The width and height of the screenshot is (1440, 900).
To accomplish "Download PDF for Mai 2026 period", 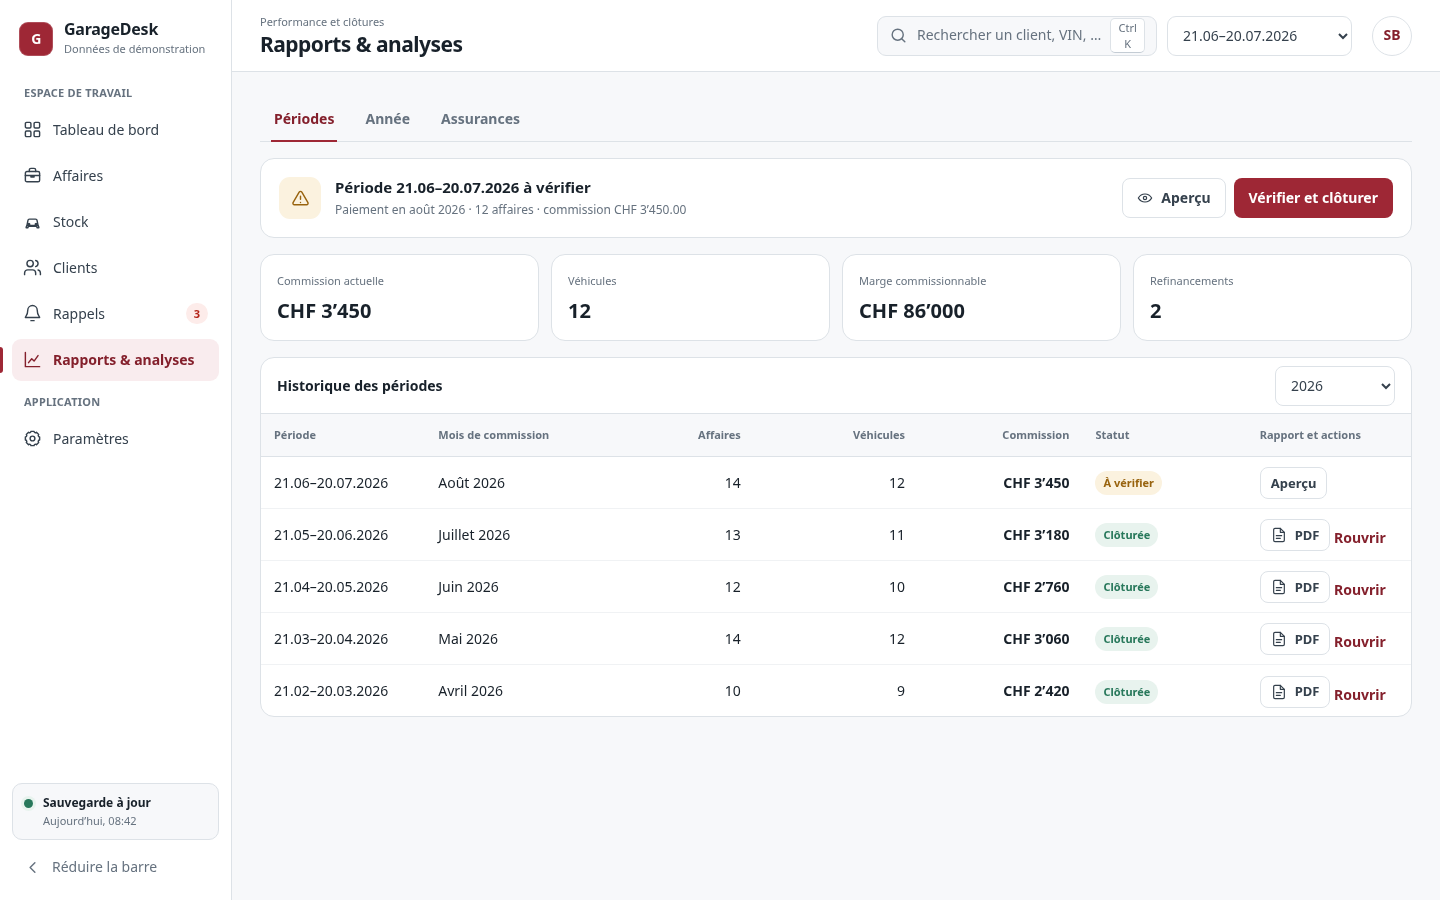I will [1295, 639].
